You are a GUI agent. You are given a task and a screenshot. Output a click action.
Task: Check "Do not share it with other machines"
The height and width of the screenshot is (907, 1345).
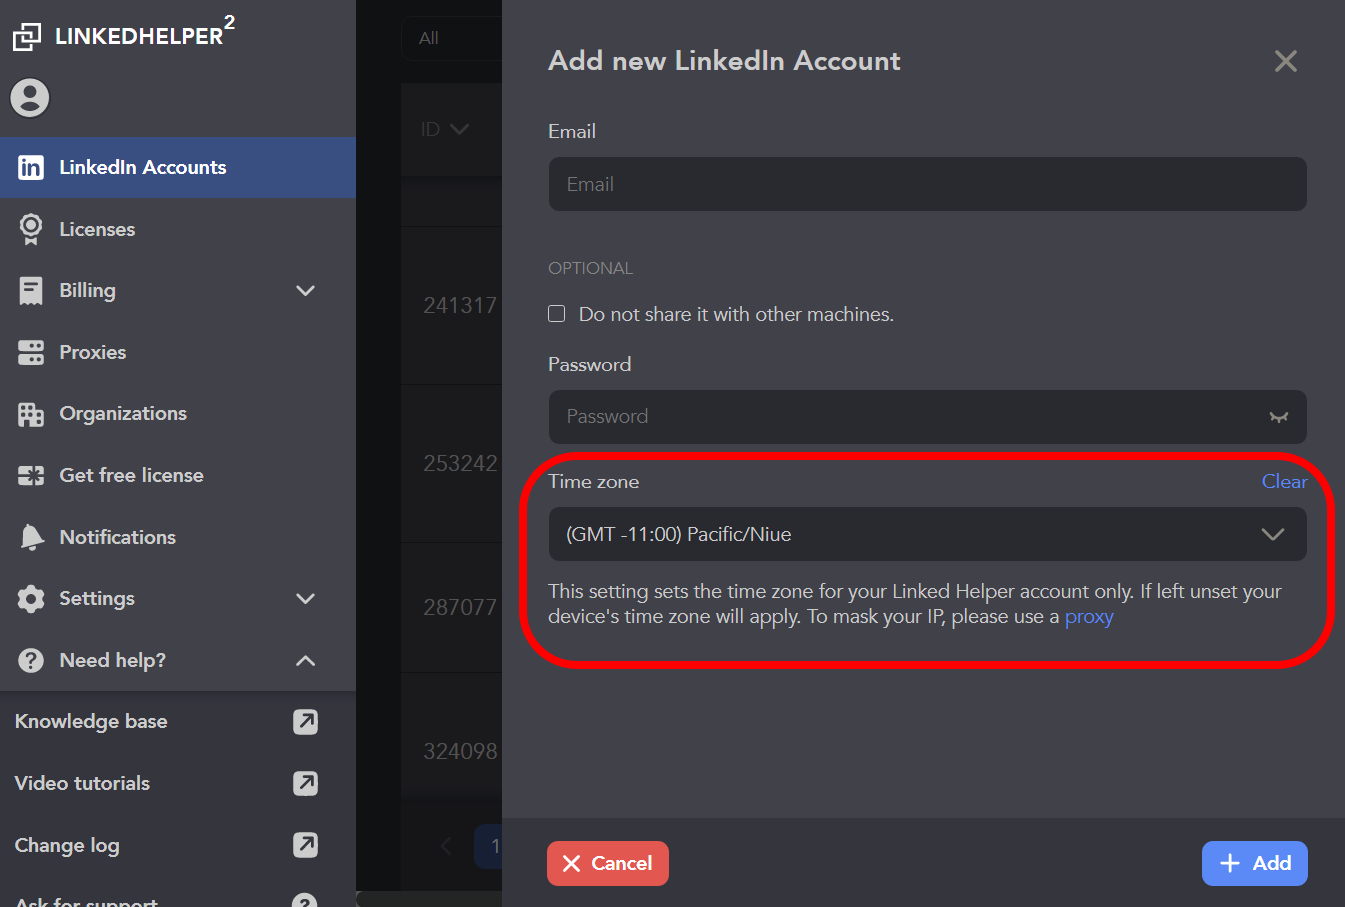557,314
